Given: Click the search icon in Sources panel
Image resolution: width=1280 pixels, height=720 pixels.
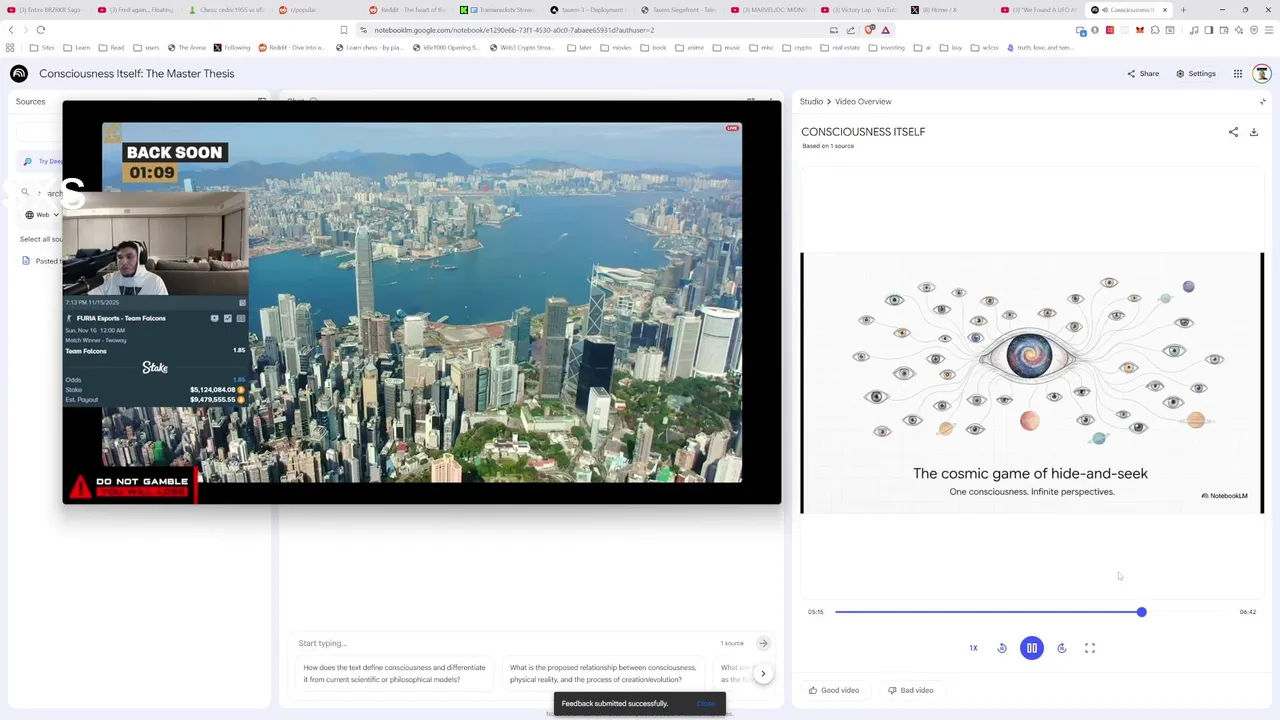Looking at the screenshot, I should [25, 192].
